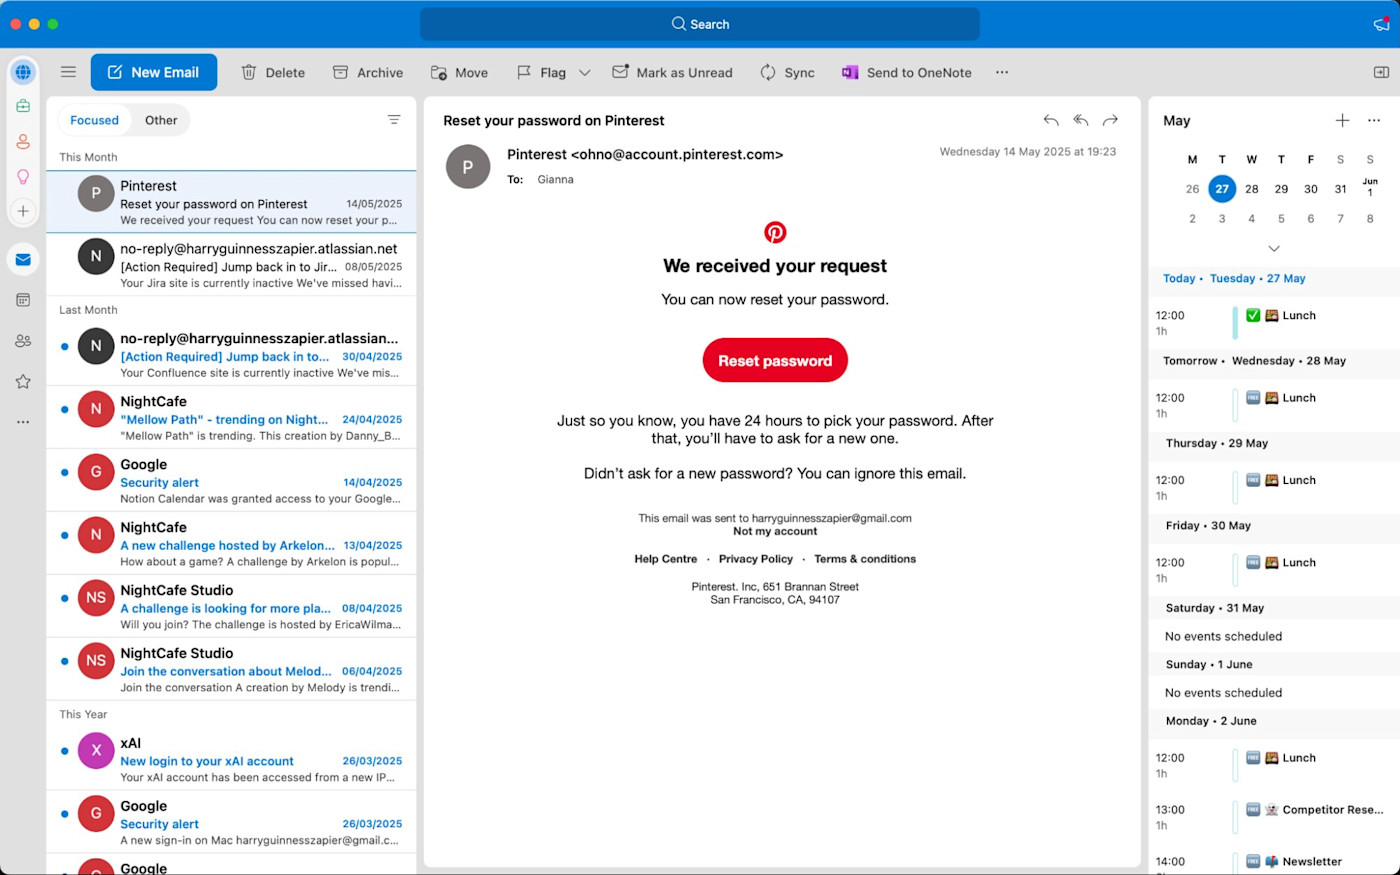Click the red Reset password button
Screen dimensions: 1400x875
coord(775,361)
